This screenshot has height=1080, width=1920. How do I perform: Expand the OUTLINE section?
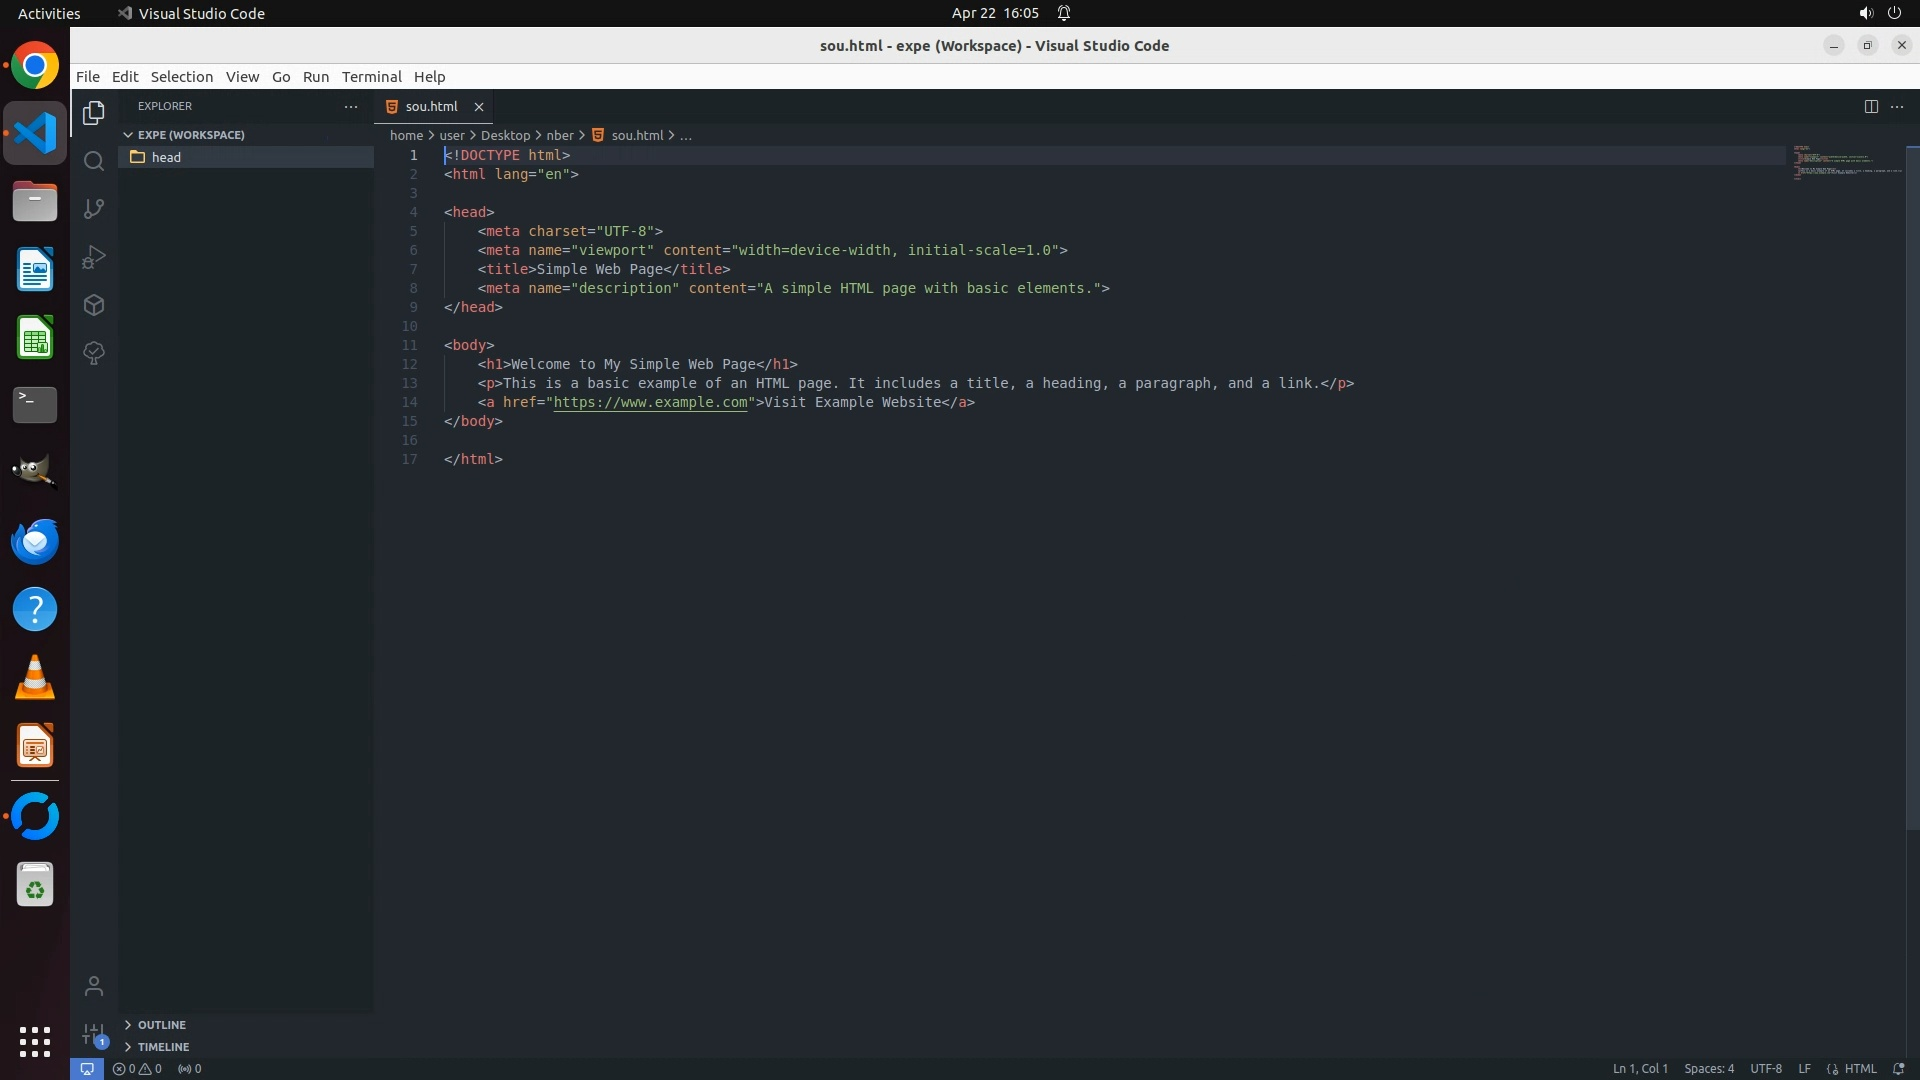coord(161,1025)
